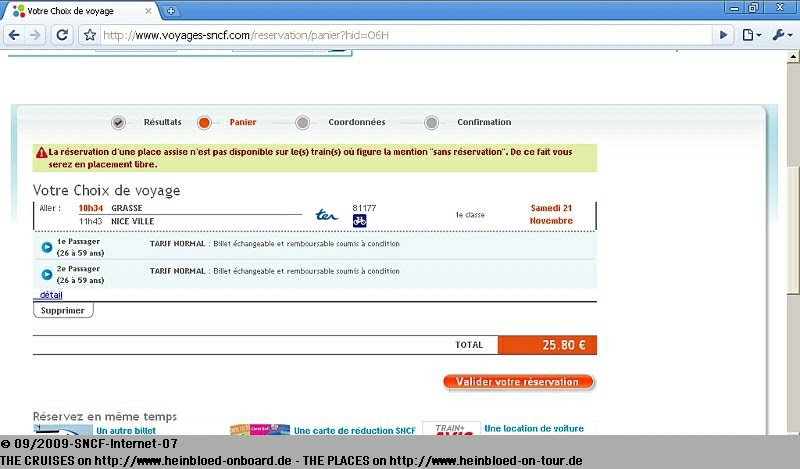
Task: Close the Votre Choix de voyage tab
Action: pyautogui.click(x=148, y=11)
